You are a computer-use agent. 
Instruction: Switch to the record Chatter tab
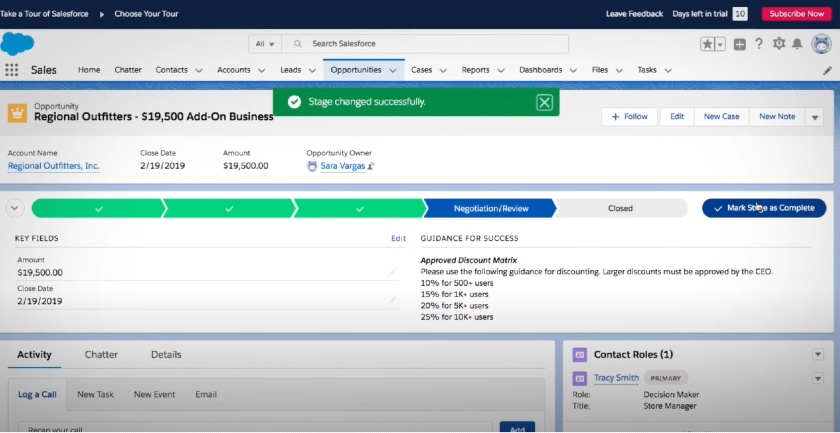[x=101, y=355]
